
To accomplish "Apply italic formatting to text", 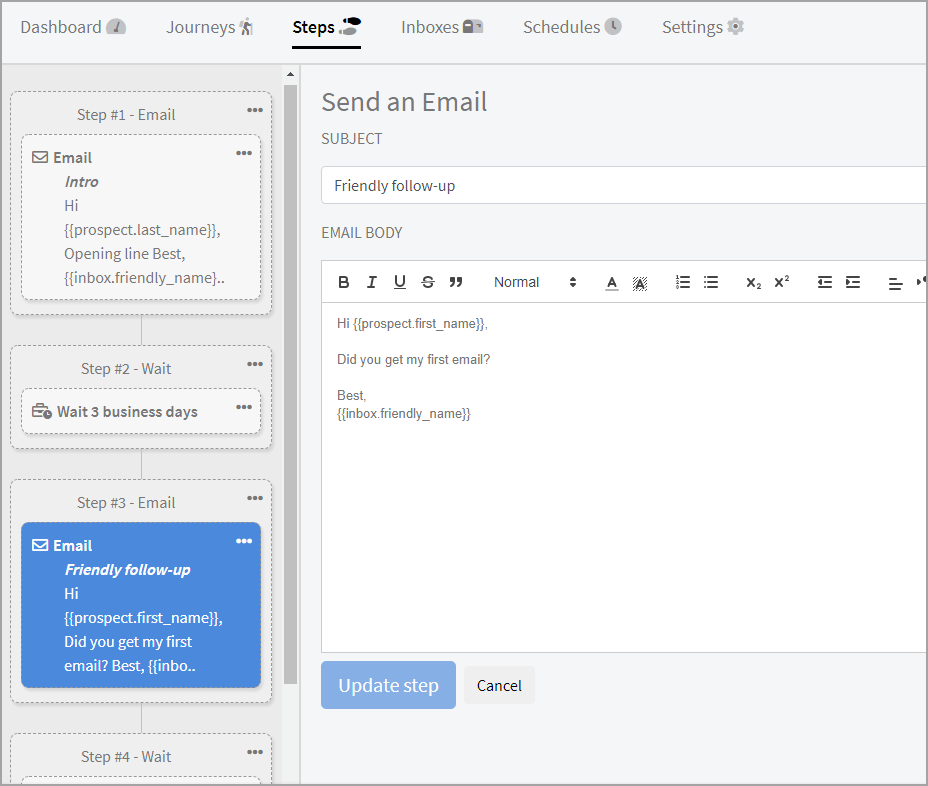I will pyautogui.click(x=372, y=282).
